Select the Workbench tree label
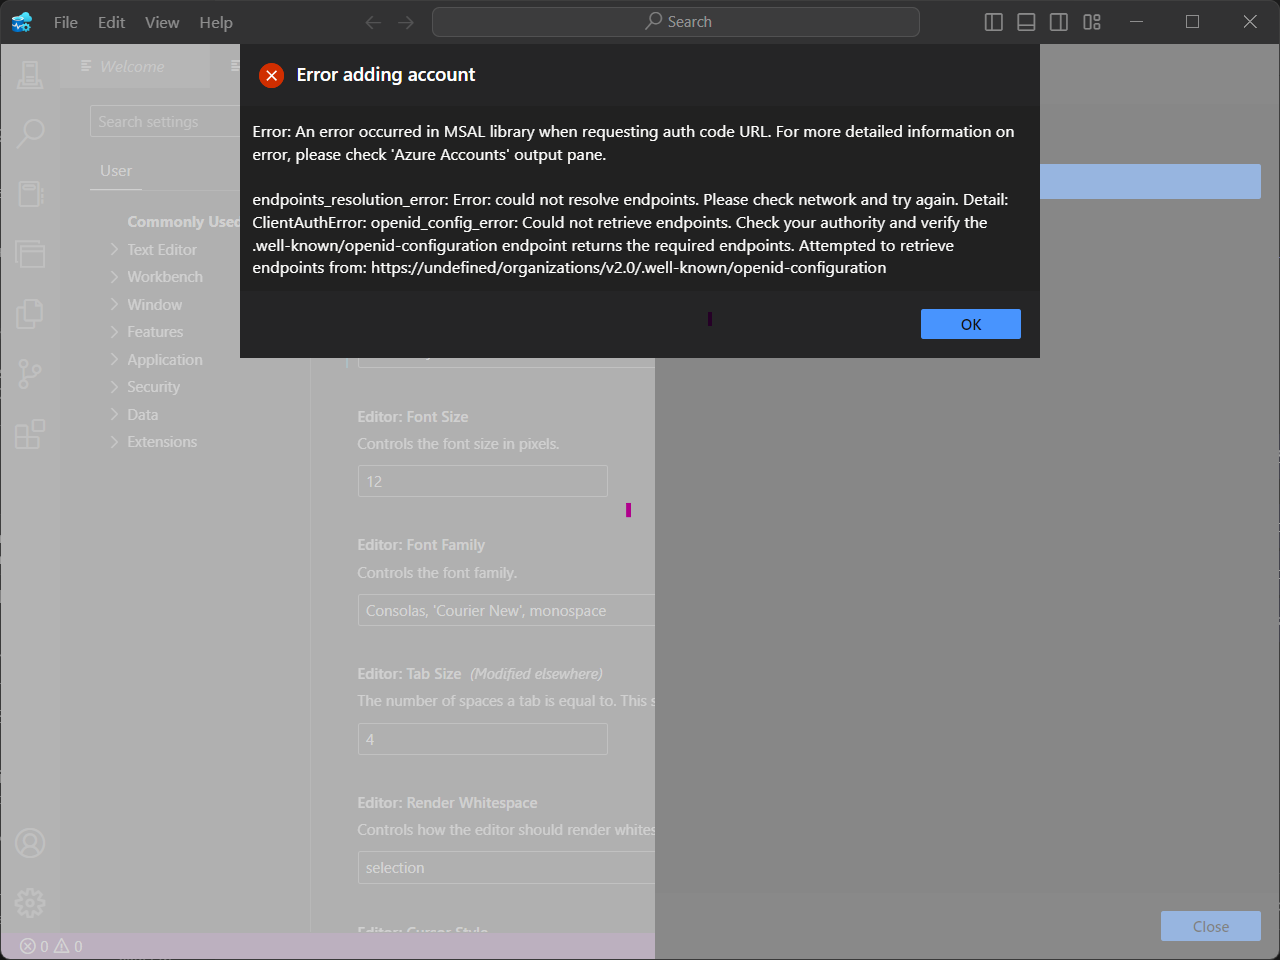The height and width of the screenshot is (960, 1280). (x=165, y=277)
